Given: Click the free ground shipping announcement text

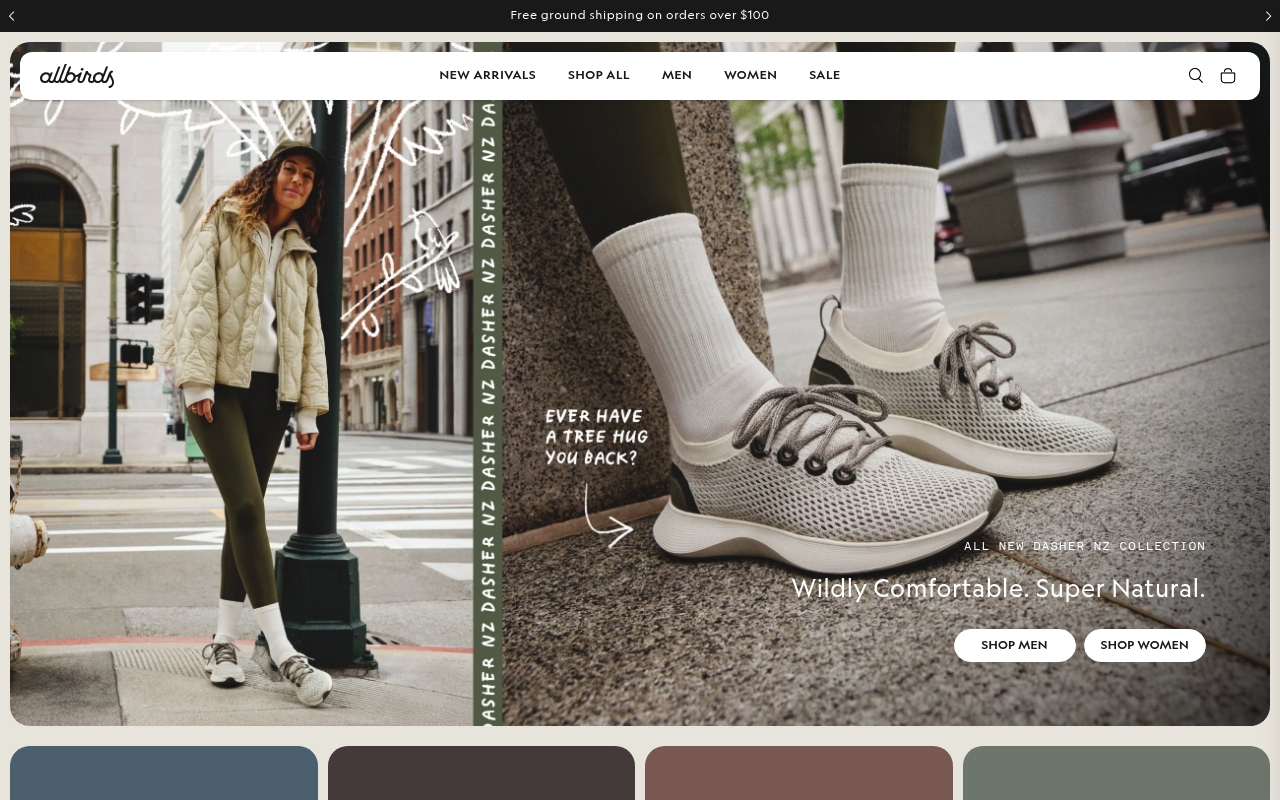Looking at the screenshot, I should point(640,16).
